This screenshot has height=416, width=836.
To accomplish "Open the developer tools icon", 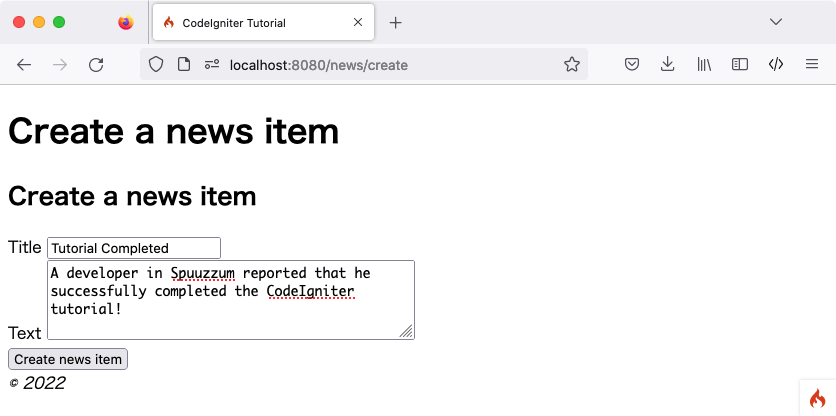I will 776,65.
